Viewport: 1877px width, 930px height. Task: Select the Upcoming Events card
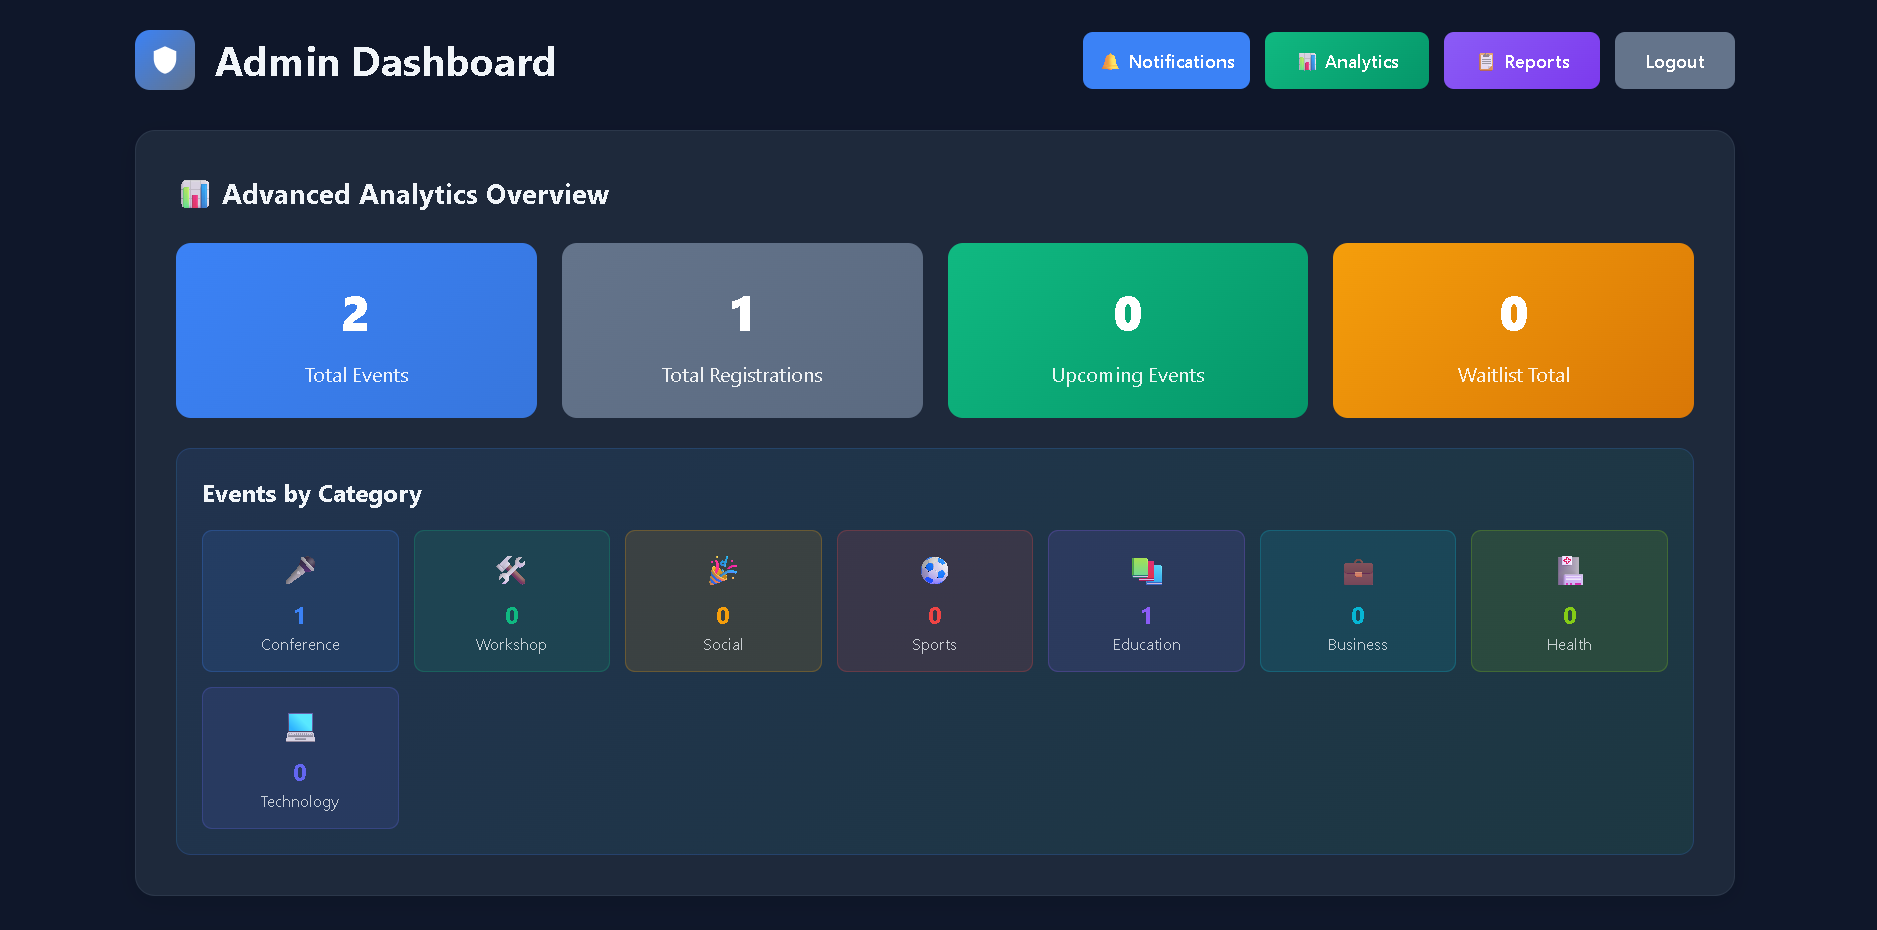point(1128,330)
